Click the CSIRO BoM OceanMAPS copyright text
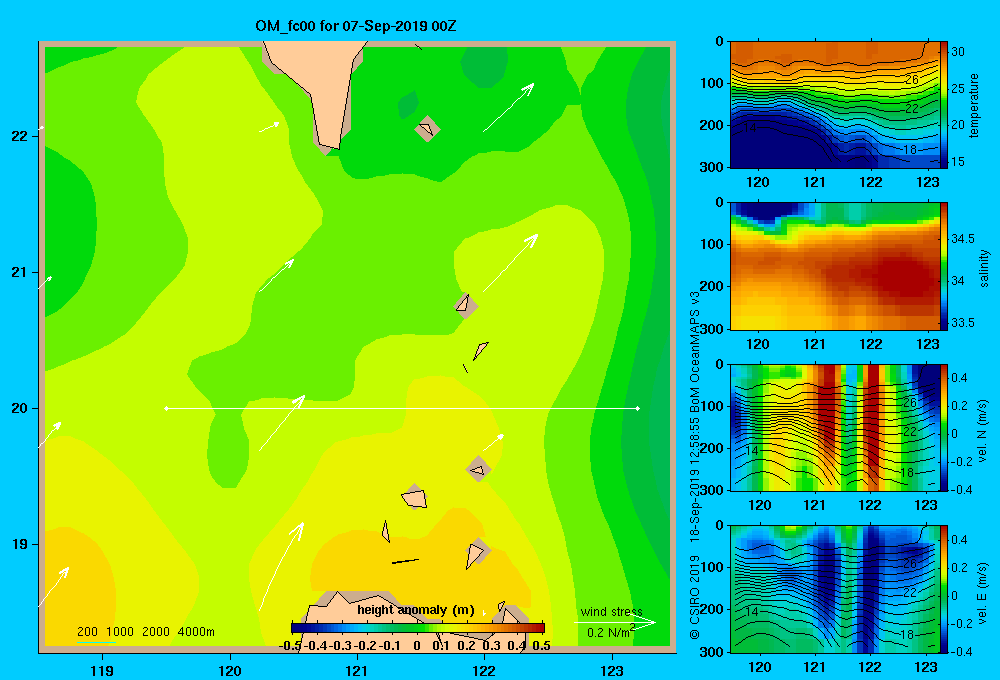 point(695,466)
